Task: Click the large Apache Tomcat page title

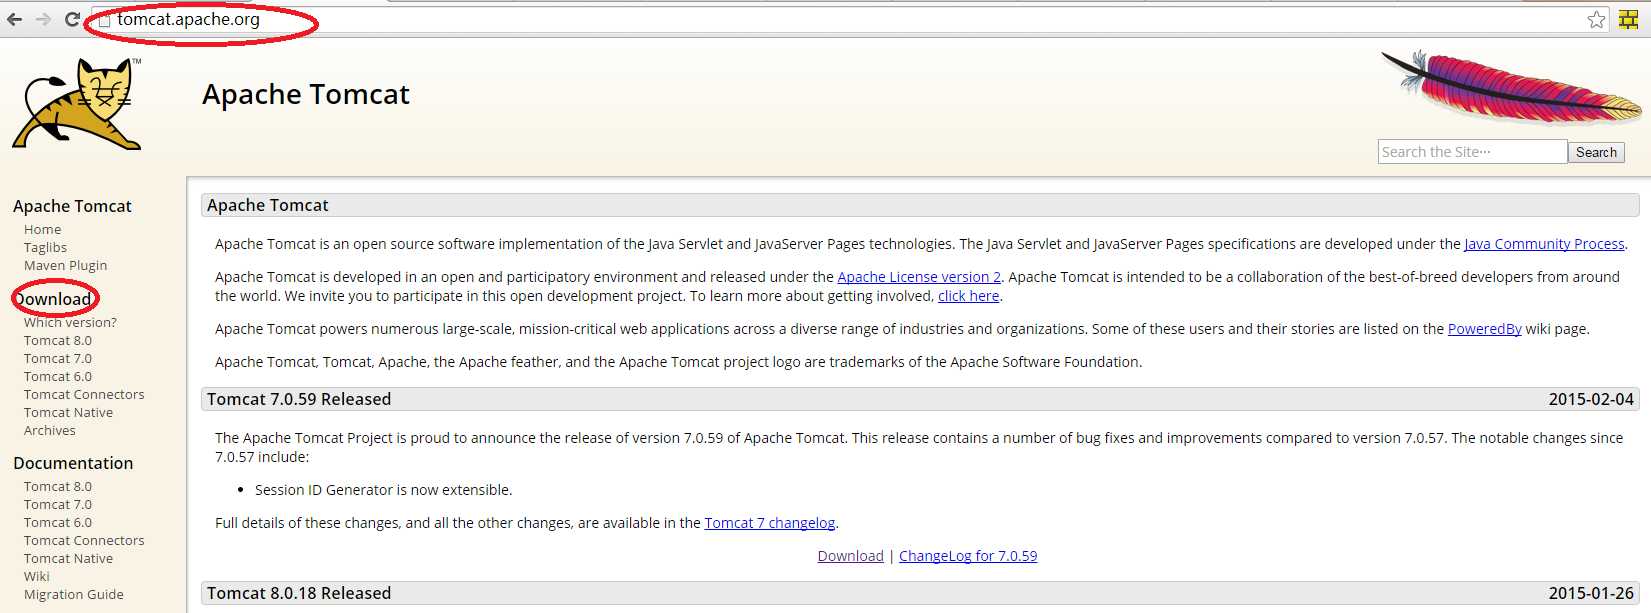Action: (x=306, y=94)
